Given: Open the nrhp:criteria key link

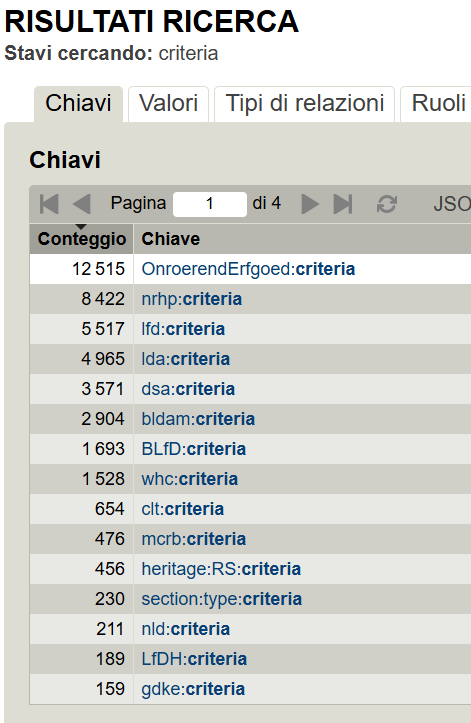Looking at the screenshot, I should coord(191,299).
